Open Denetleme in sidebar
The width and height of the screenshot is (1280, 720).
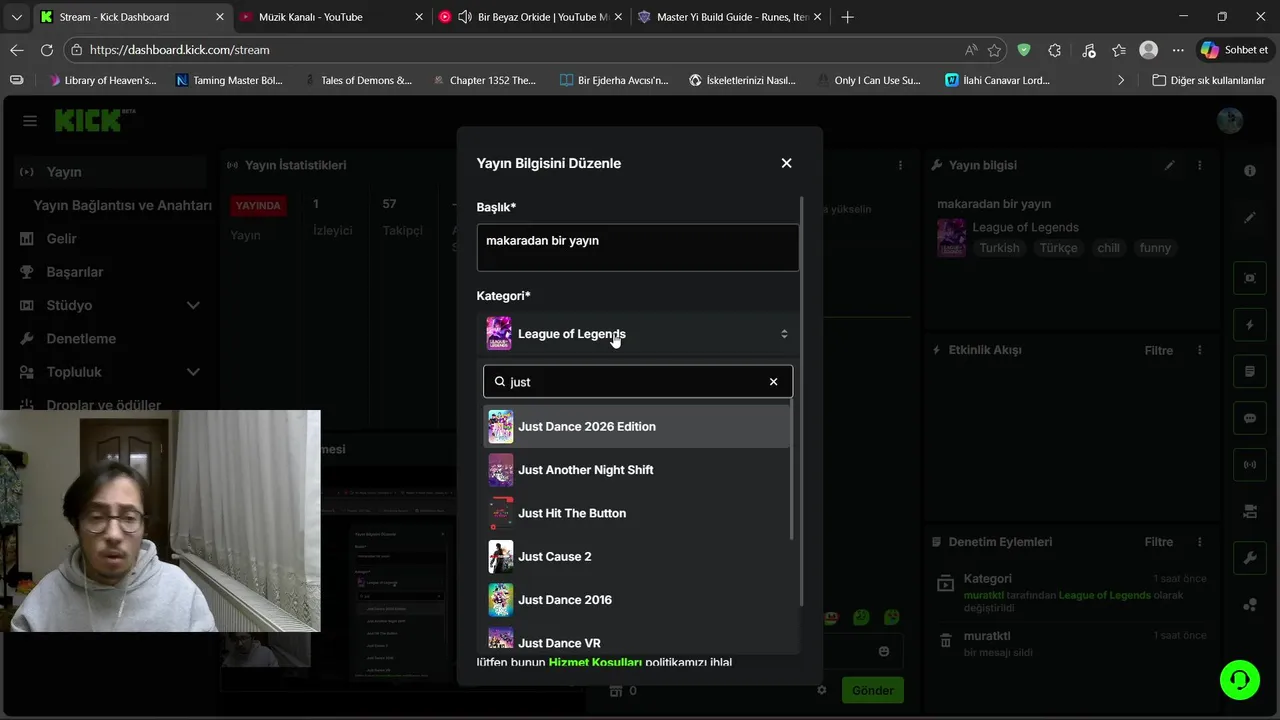pos(110,339)
